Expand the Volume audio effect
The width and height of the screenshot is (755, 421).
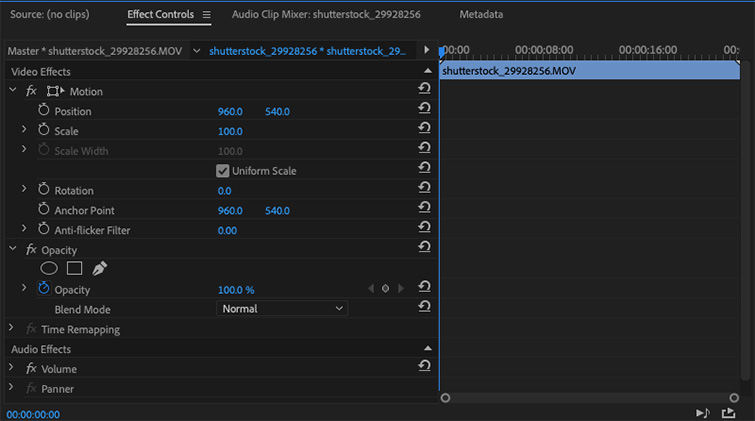[11, 369]
